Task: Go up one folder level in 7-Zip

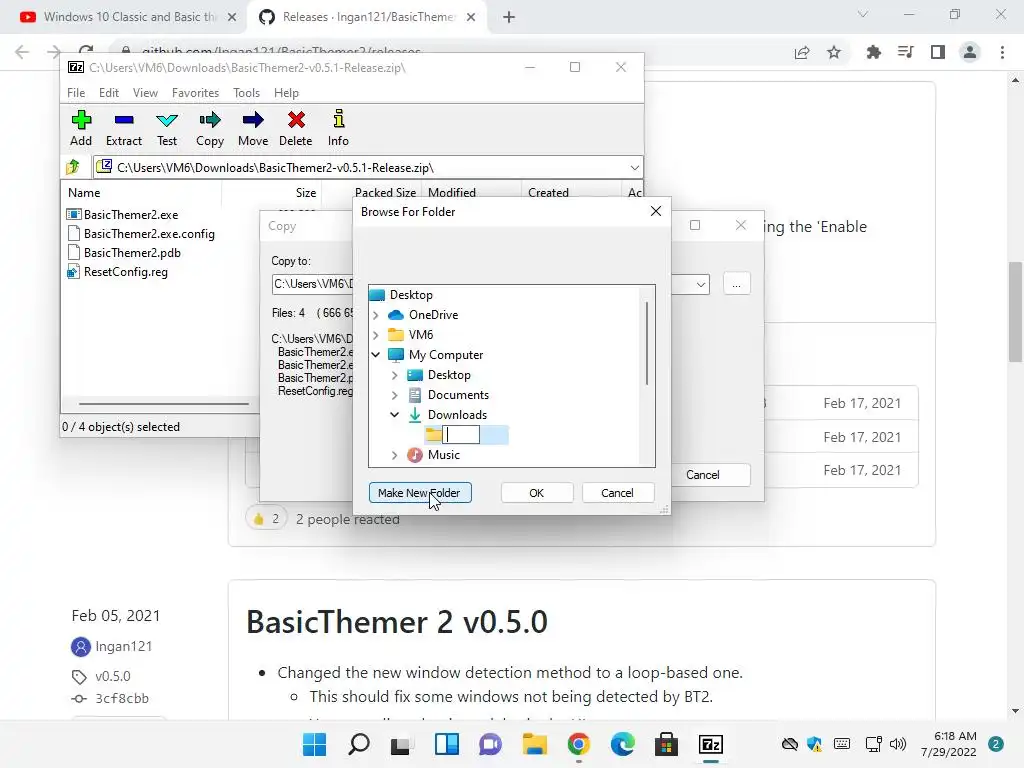Action: (73, 167)
